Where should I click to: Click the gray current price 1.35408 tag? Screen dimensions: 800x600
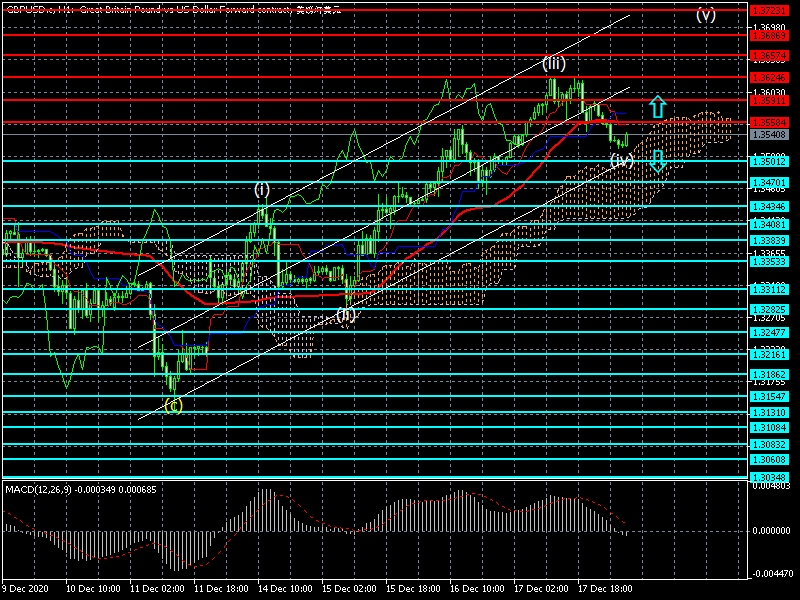(x=769, y=133)
